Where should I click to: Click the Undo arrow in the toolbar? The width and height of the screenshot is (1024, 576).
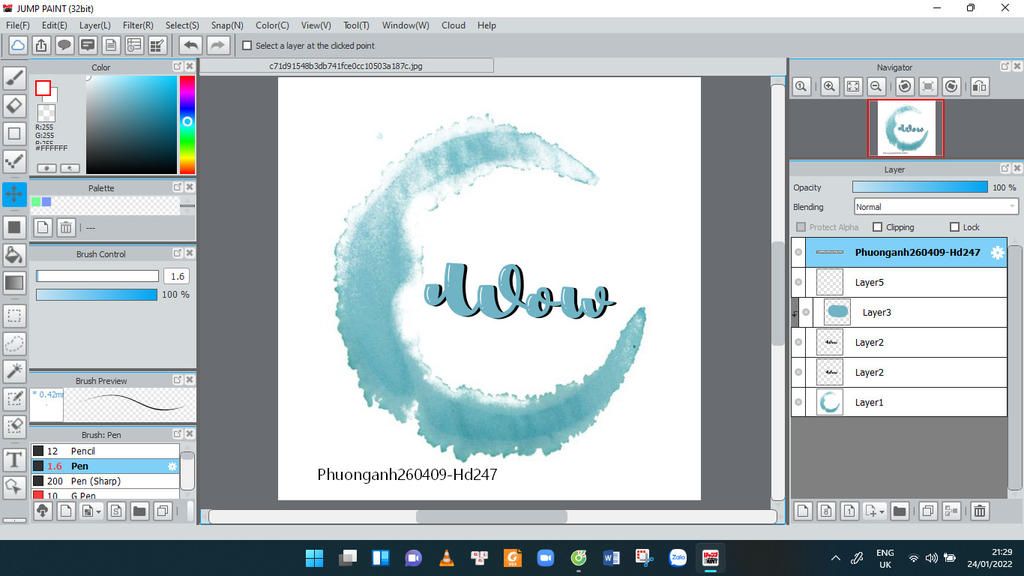point(191,45)
